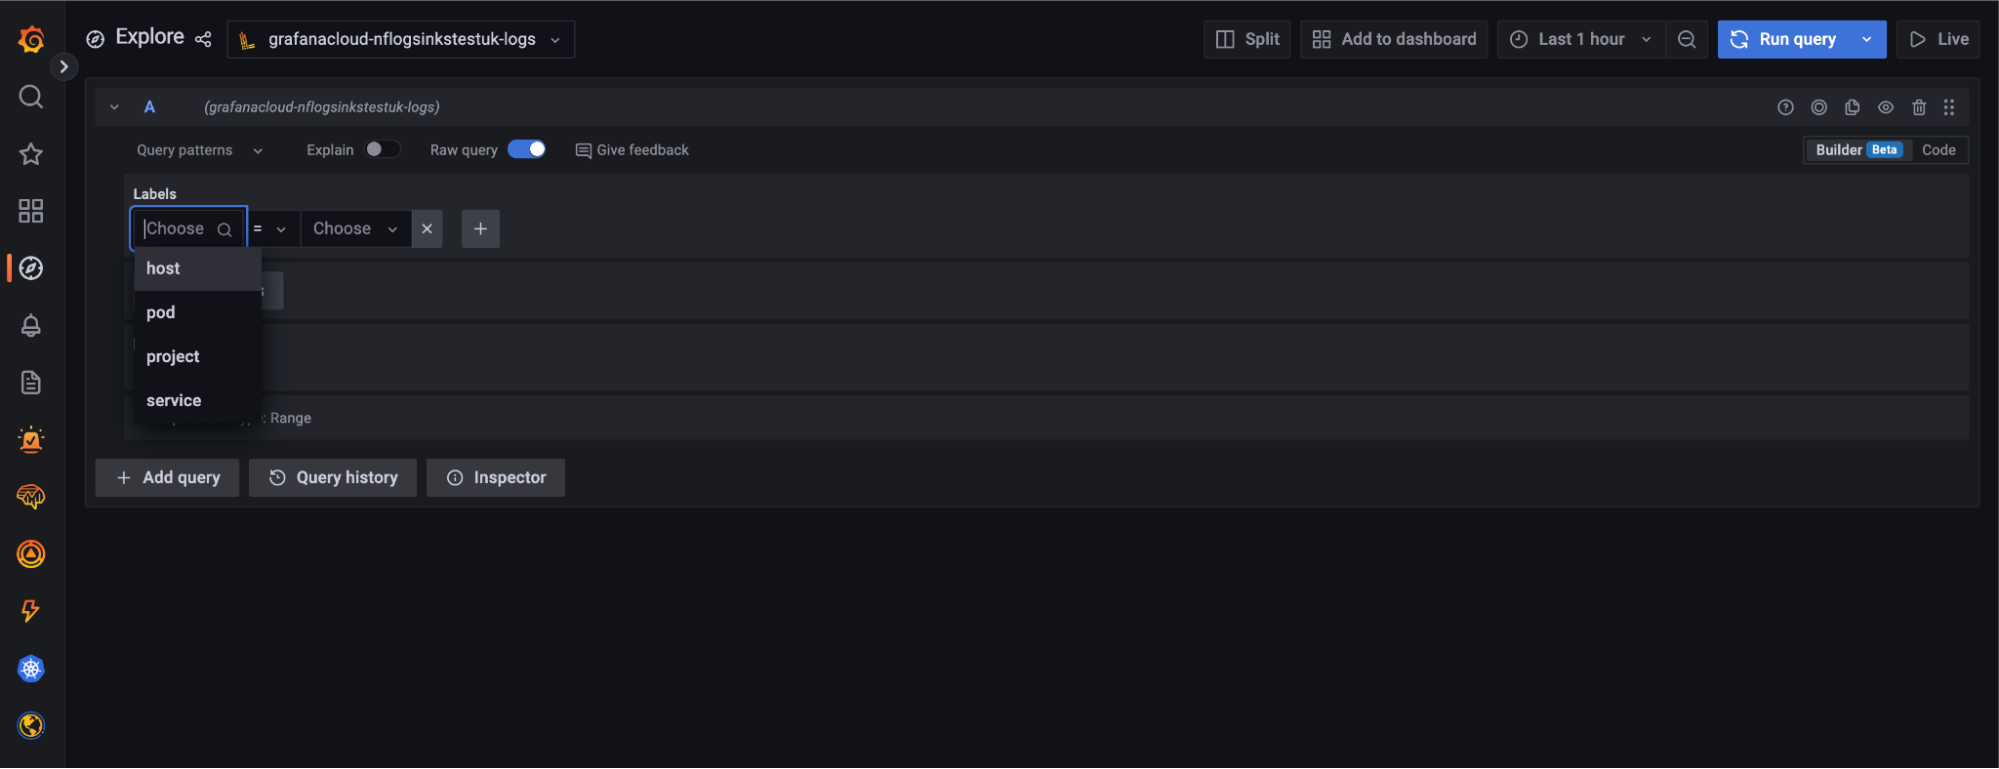1999x769 pixels.
Task: Share the Explore view via share icon
Action: coord(203,39)
